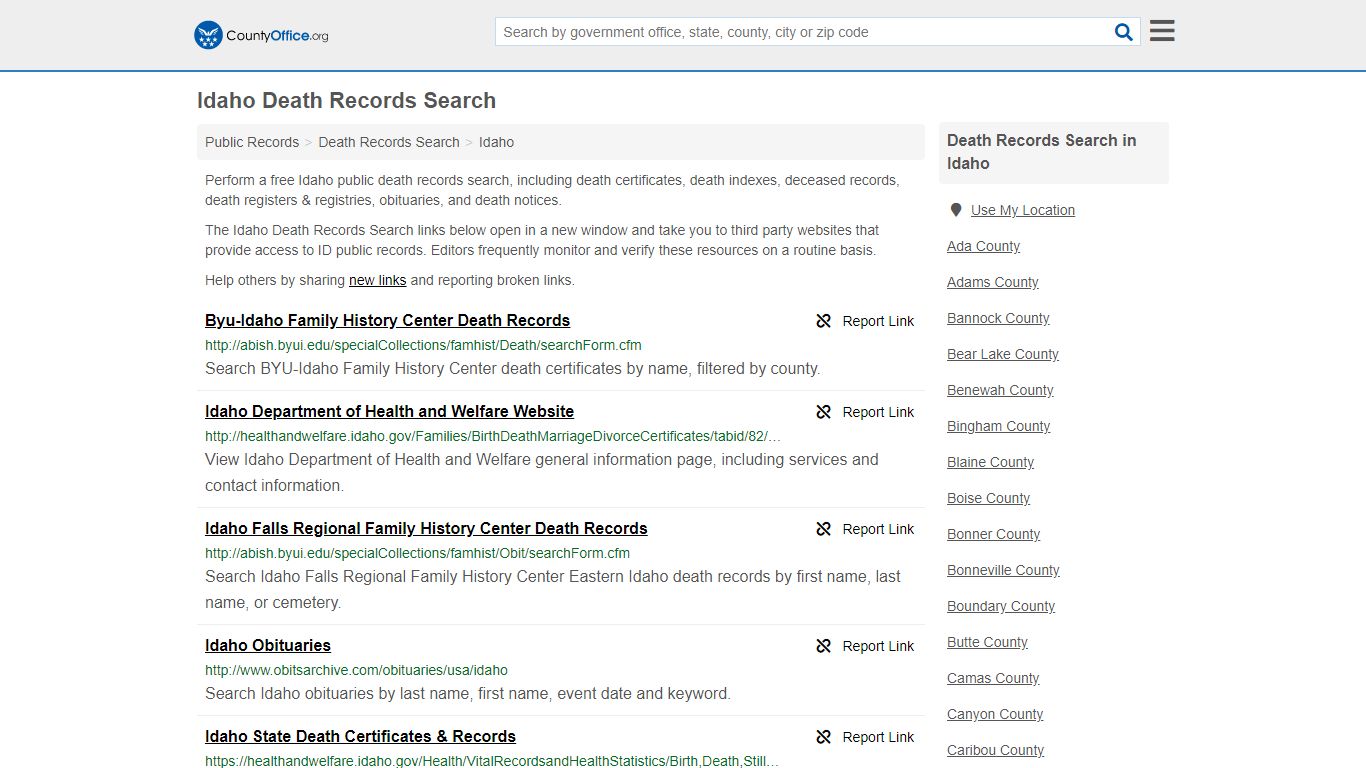Click the CountyOffice.org logo

(261, 35)
